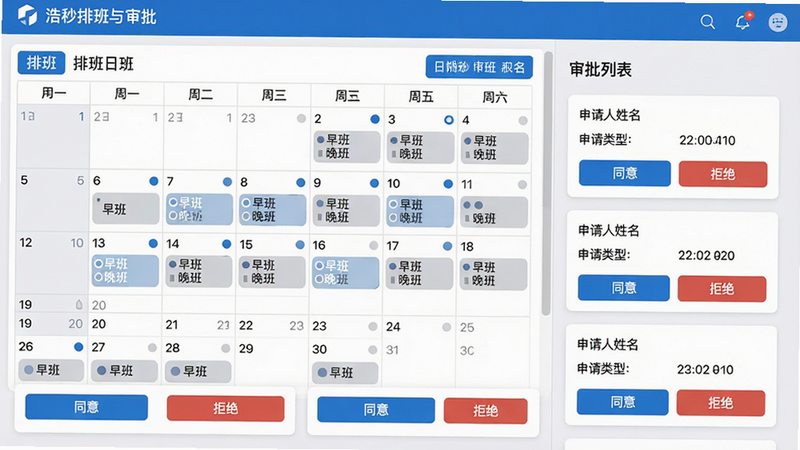Reject the request timed 22:00
This screenshot has width=800, height=450.
(x=723, y=174)
